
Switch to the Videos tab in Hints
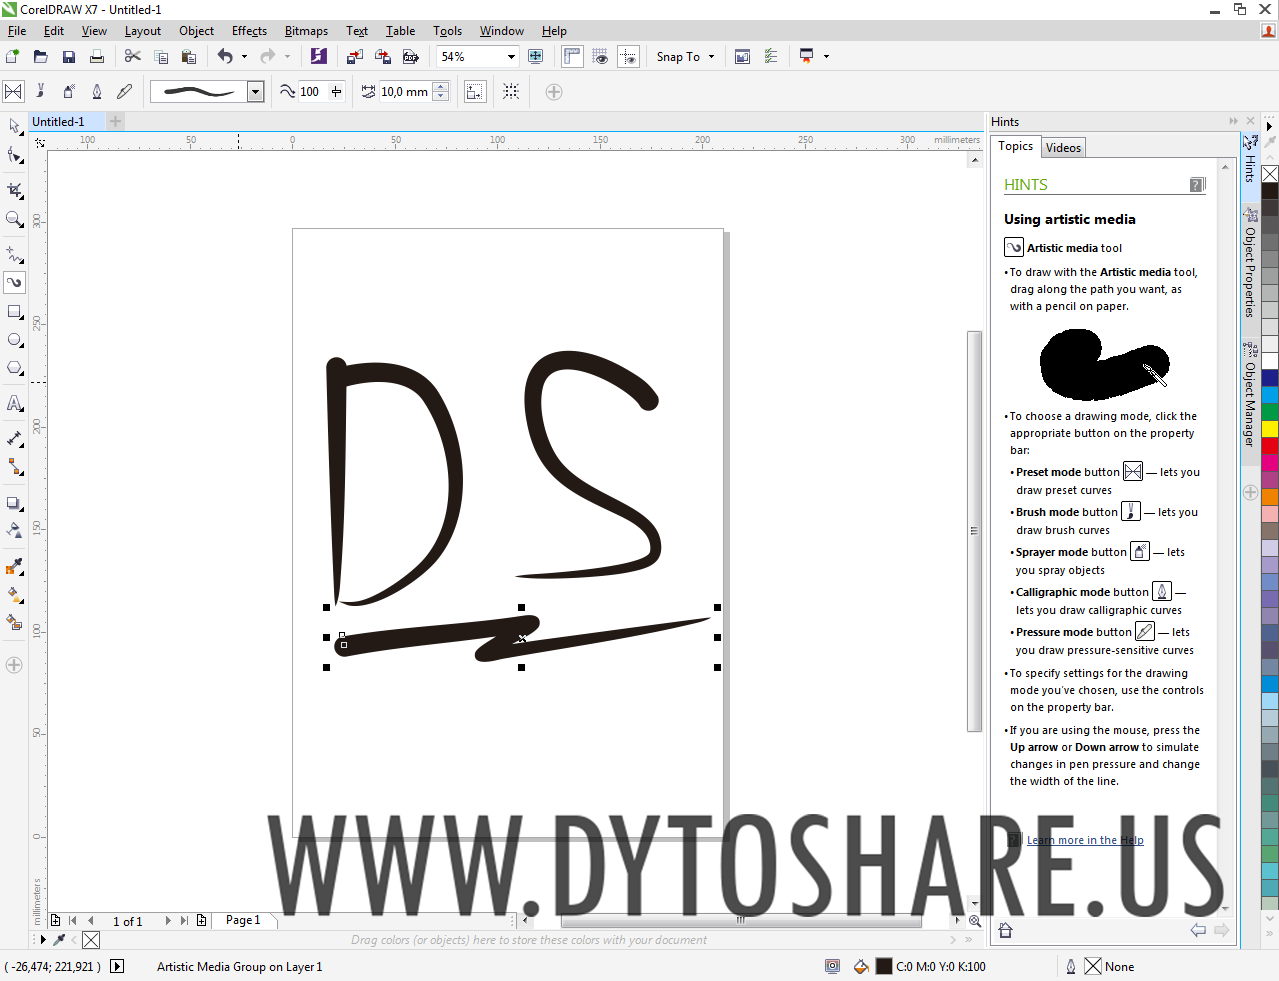[1062, 147]
